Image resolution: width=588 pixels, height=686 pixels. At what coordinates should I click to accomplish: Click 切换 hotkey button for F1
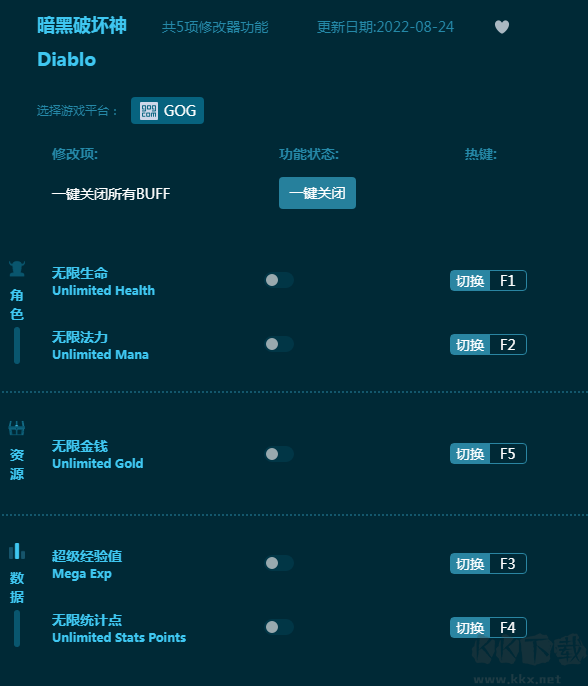click(x=470, y=280)
